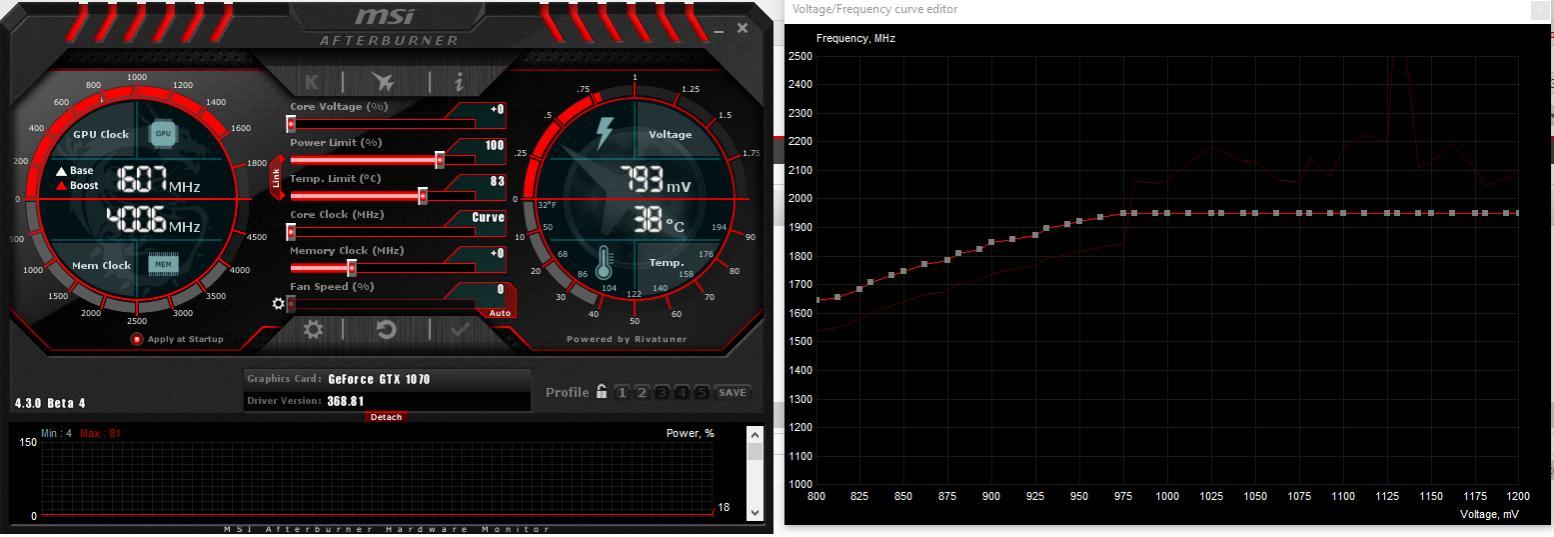Click the Frequency, MHz axis label
Screen dimensions: 1554x537
tap(855, 38)
